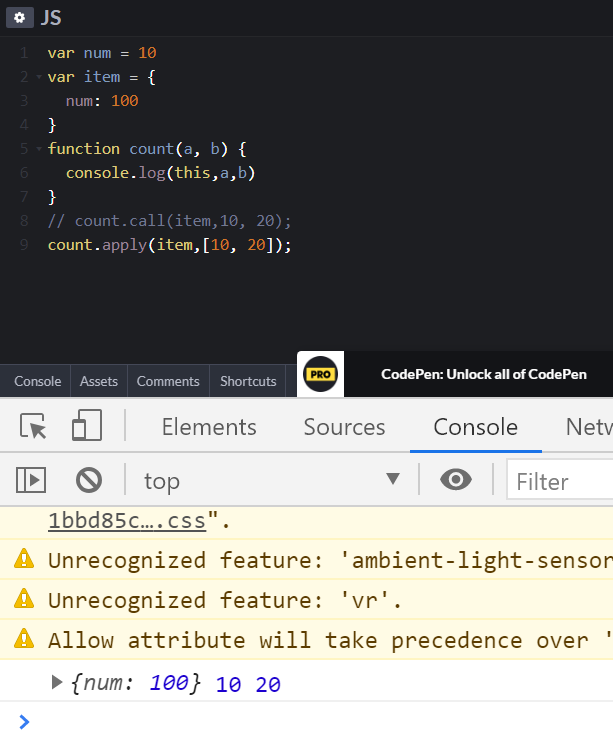Expand the {num: 100} object

(x=57, y=682)
